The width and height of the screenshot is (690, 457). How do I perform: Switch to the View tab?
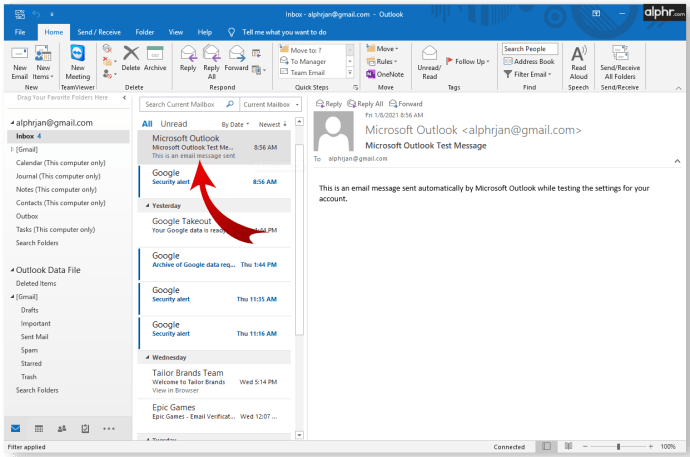[176, 32]
